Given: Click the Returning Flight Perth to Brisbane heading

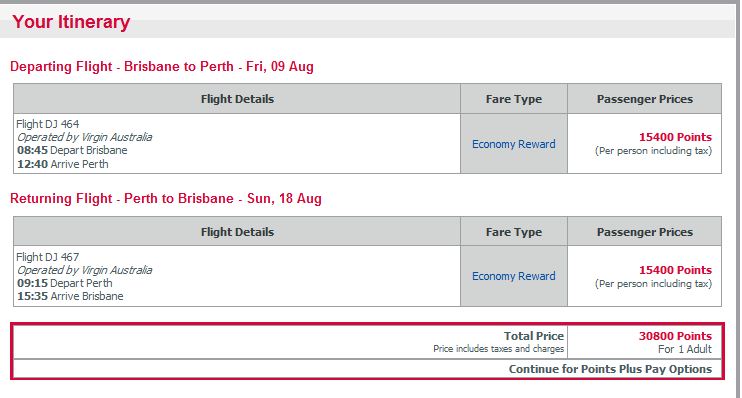Looking at the screenshot, I should pyautogui.click(x=166, y=198).
